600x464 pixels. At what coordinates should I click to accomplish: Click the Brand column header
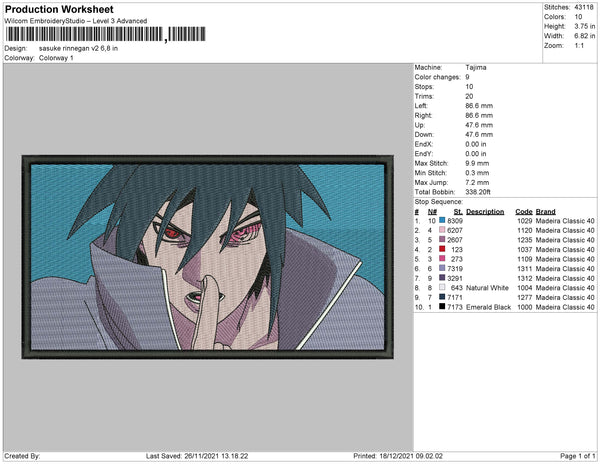[545, 212]
